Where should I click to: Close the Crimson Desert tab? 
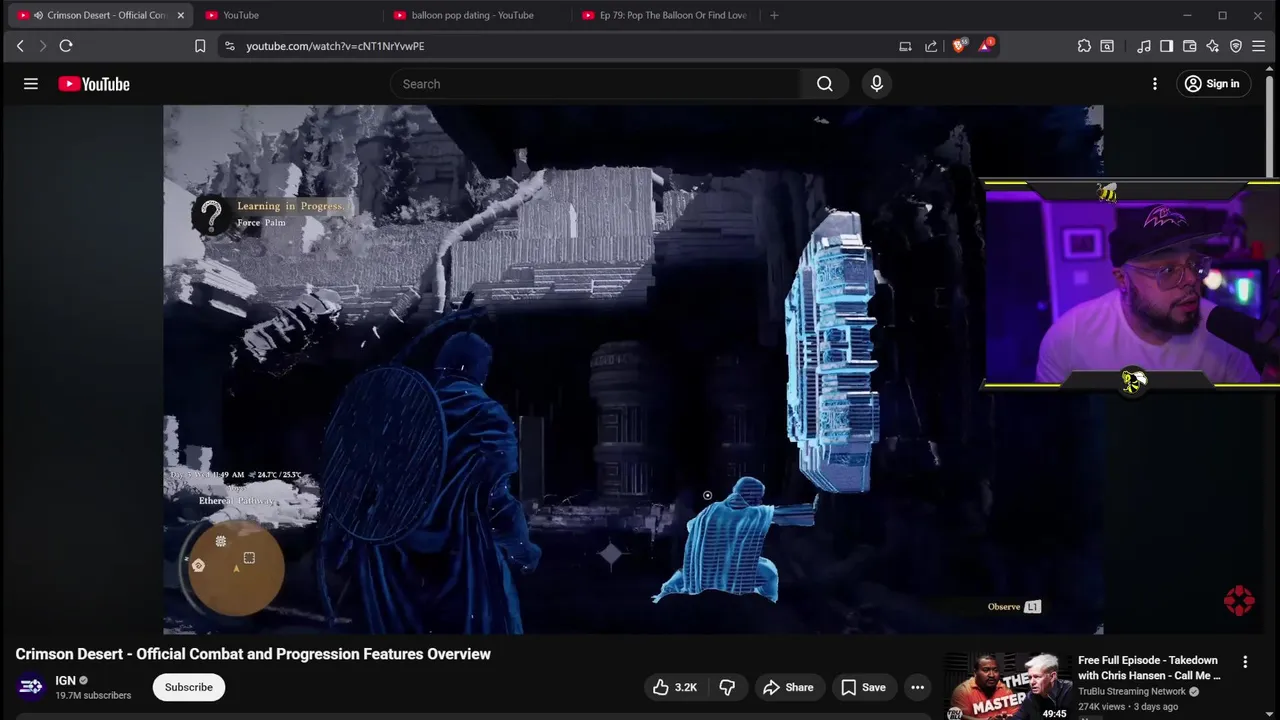(180, 15)
